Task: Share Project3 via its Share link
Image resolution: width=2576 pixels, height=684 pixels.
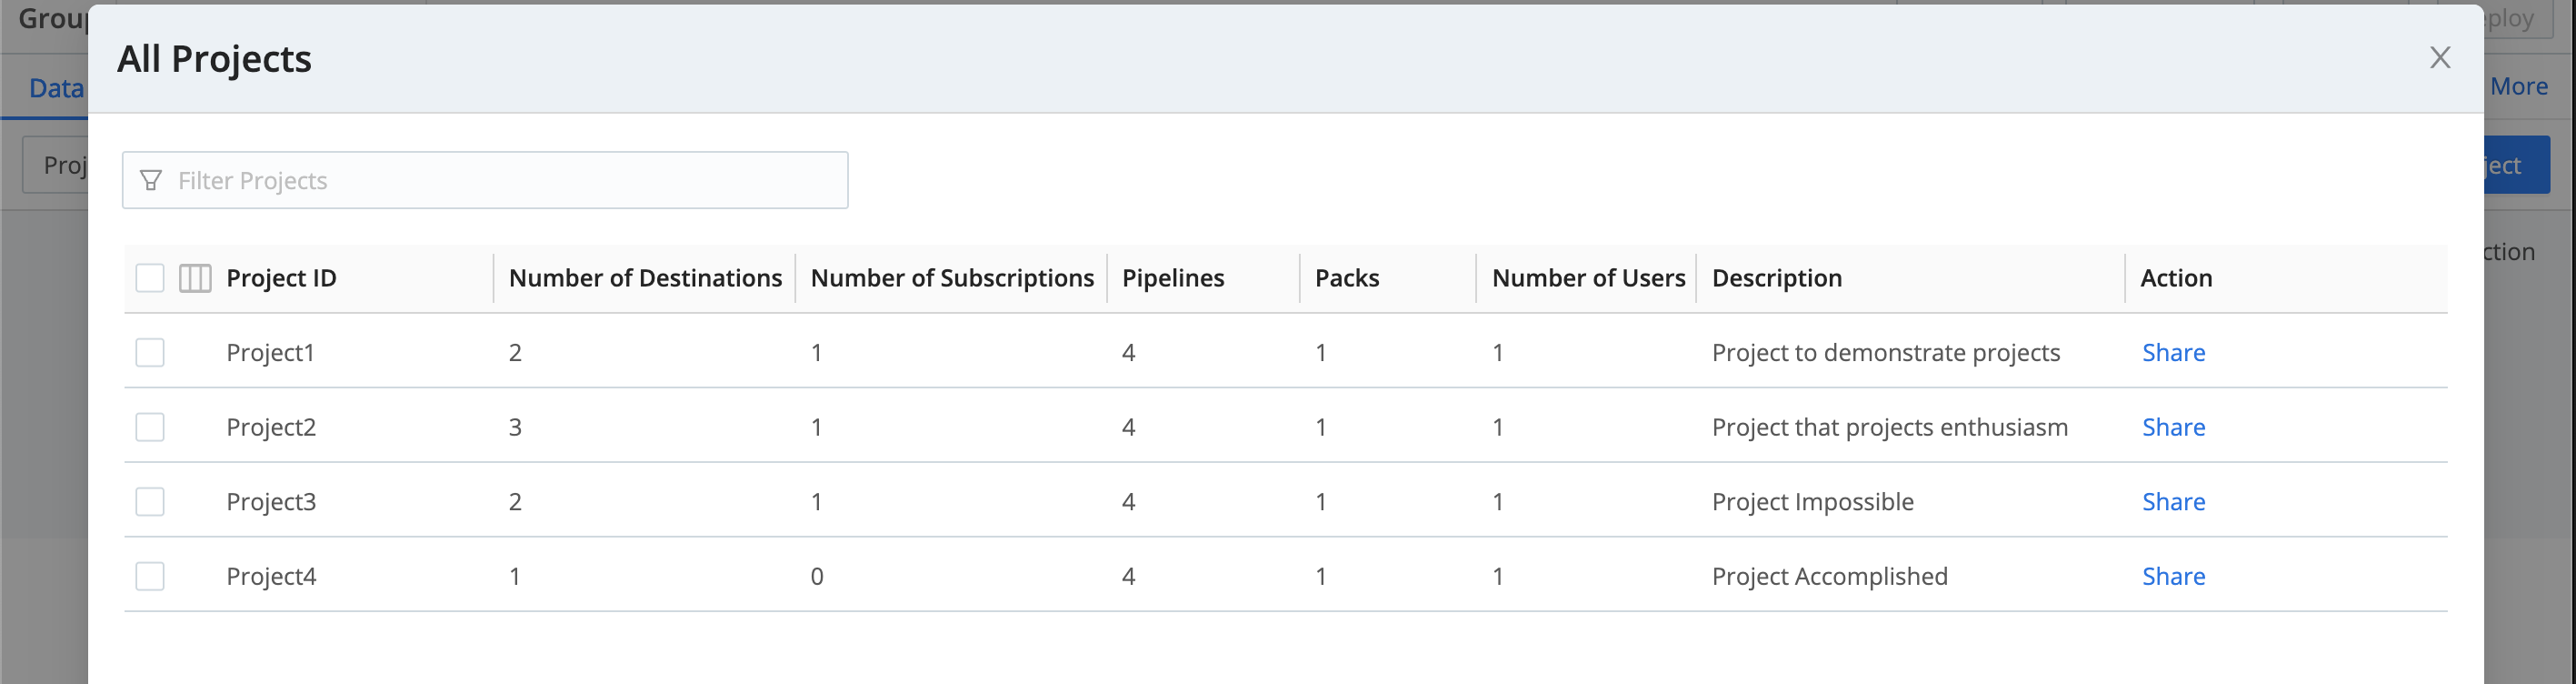Action: 2173,501
